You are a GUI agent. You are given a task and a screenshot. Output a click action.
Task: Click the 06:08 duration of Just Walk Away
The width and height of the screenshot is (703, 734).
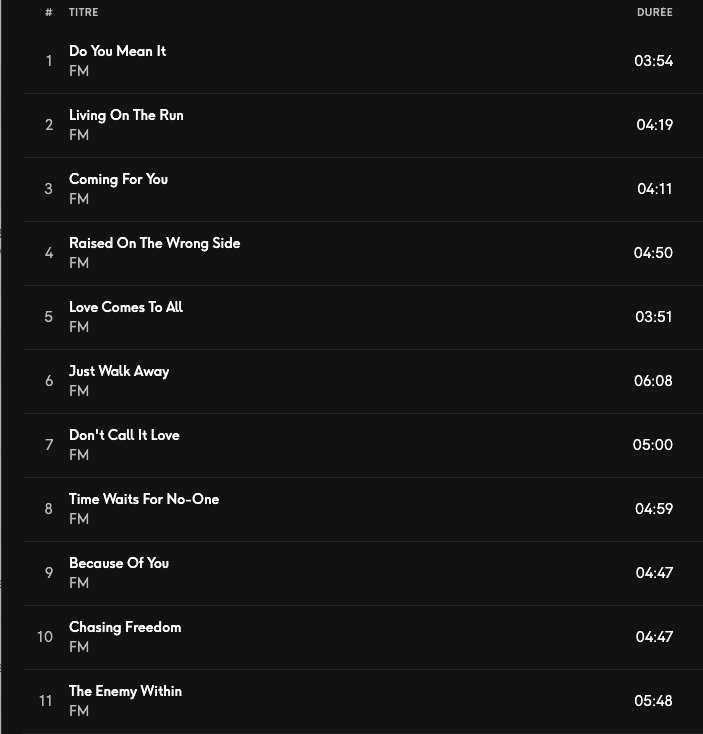point(653,381)
